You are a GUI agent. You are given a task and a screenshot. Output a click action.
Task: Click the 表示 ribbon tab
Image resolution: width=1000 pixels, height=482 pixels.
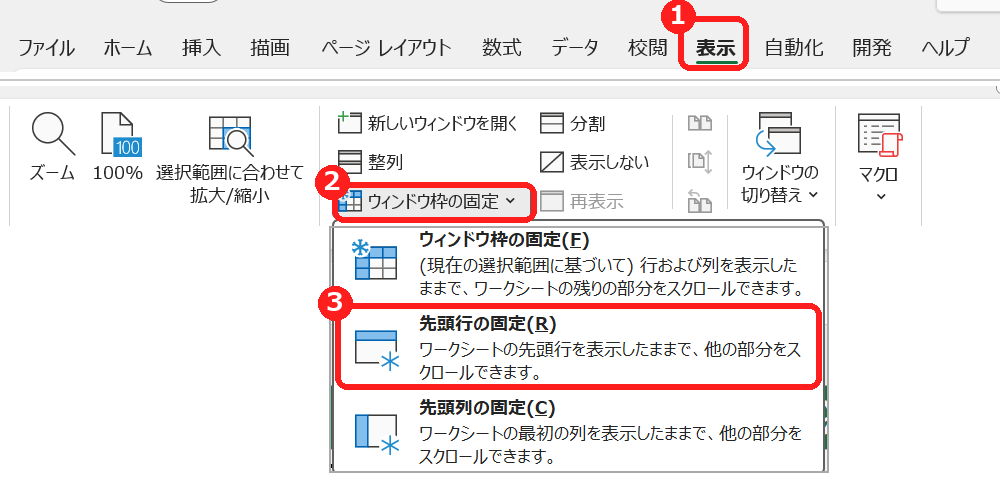[715, 48]
